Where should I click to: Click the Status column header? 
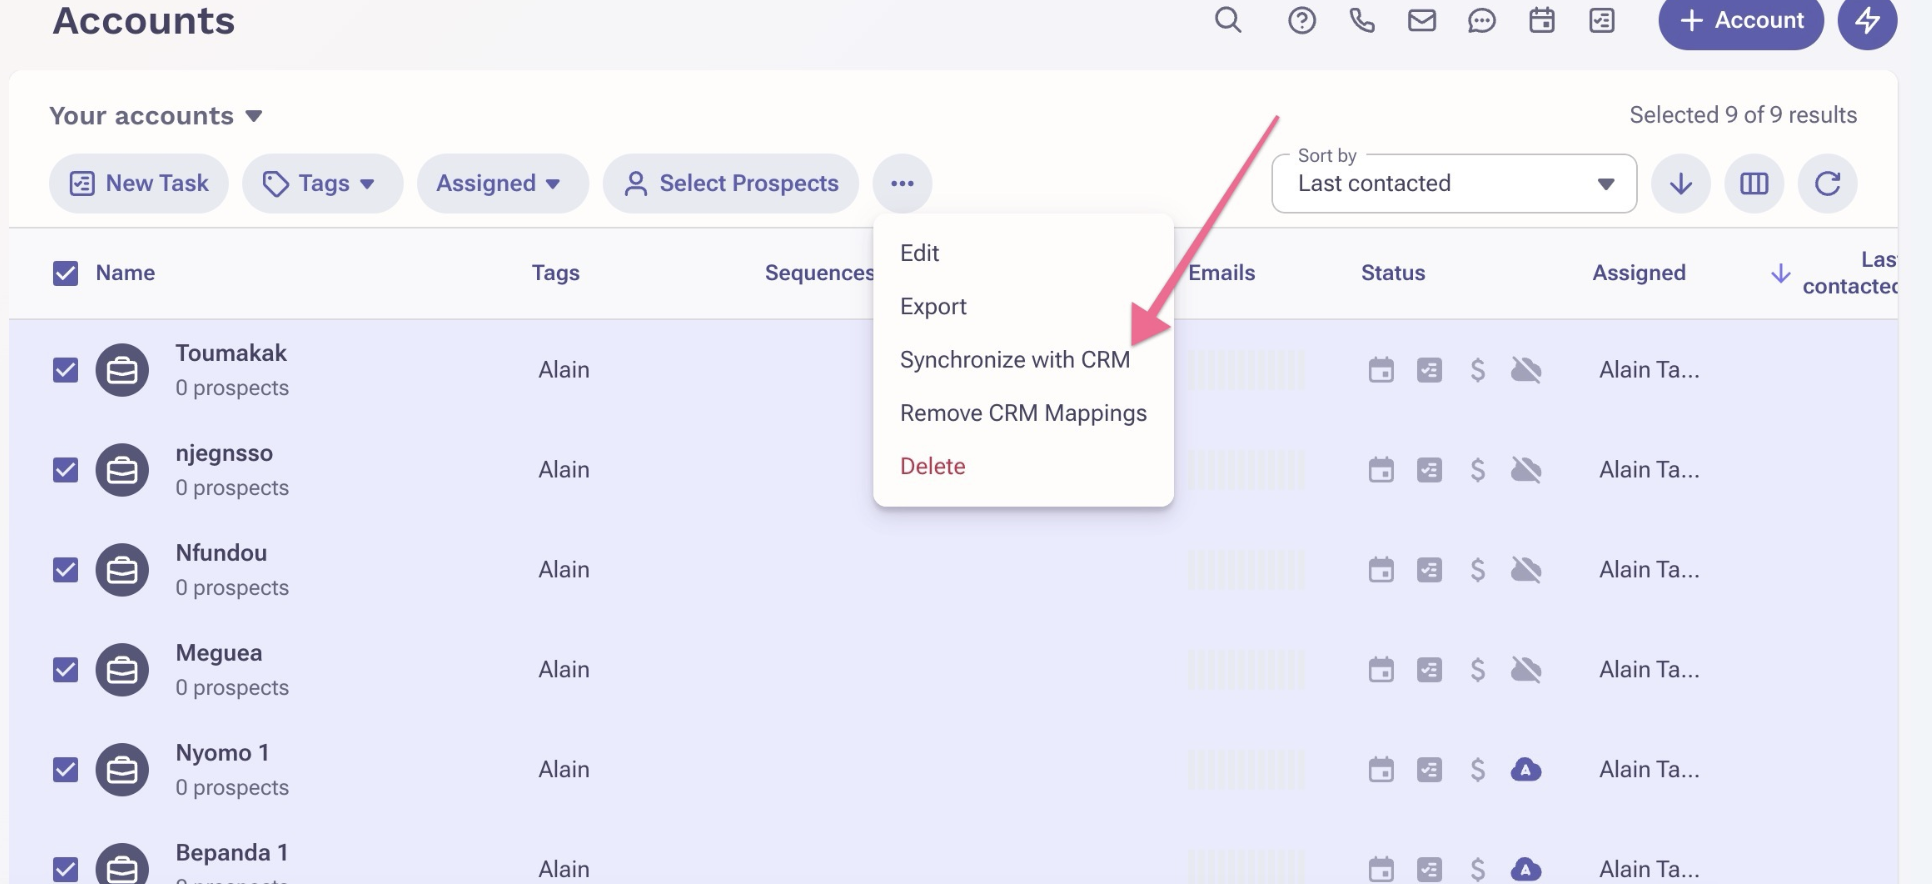[1392, 273]
